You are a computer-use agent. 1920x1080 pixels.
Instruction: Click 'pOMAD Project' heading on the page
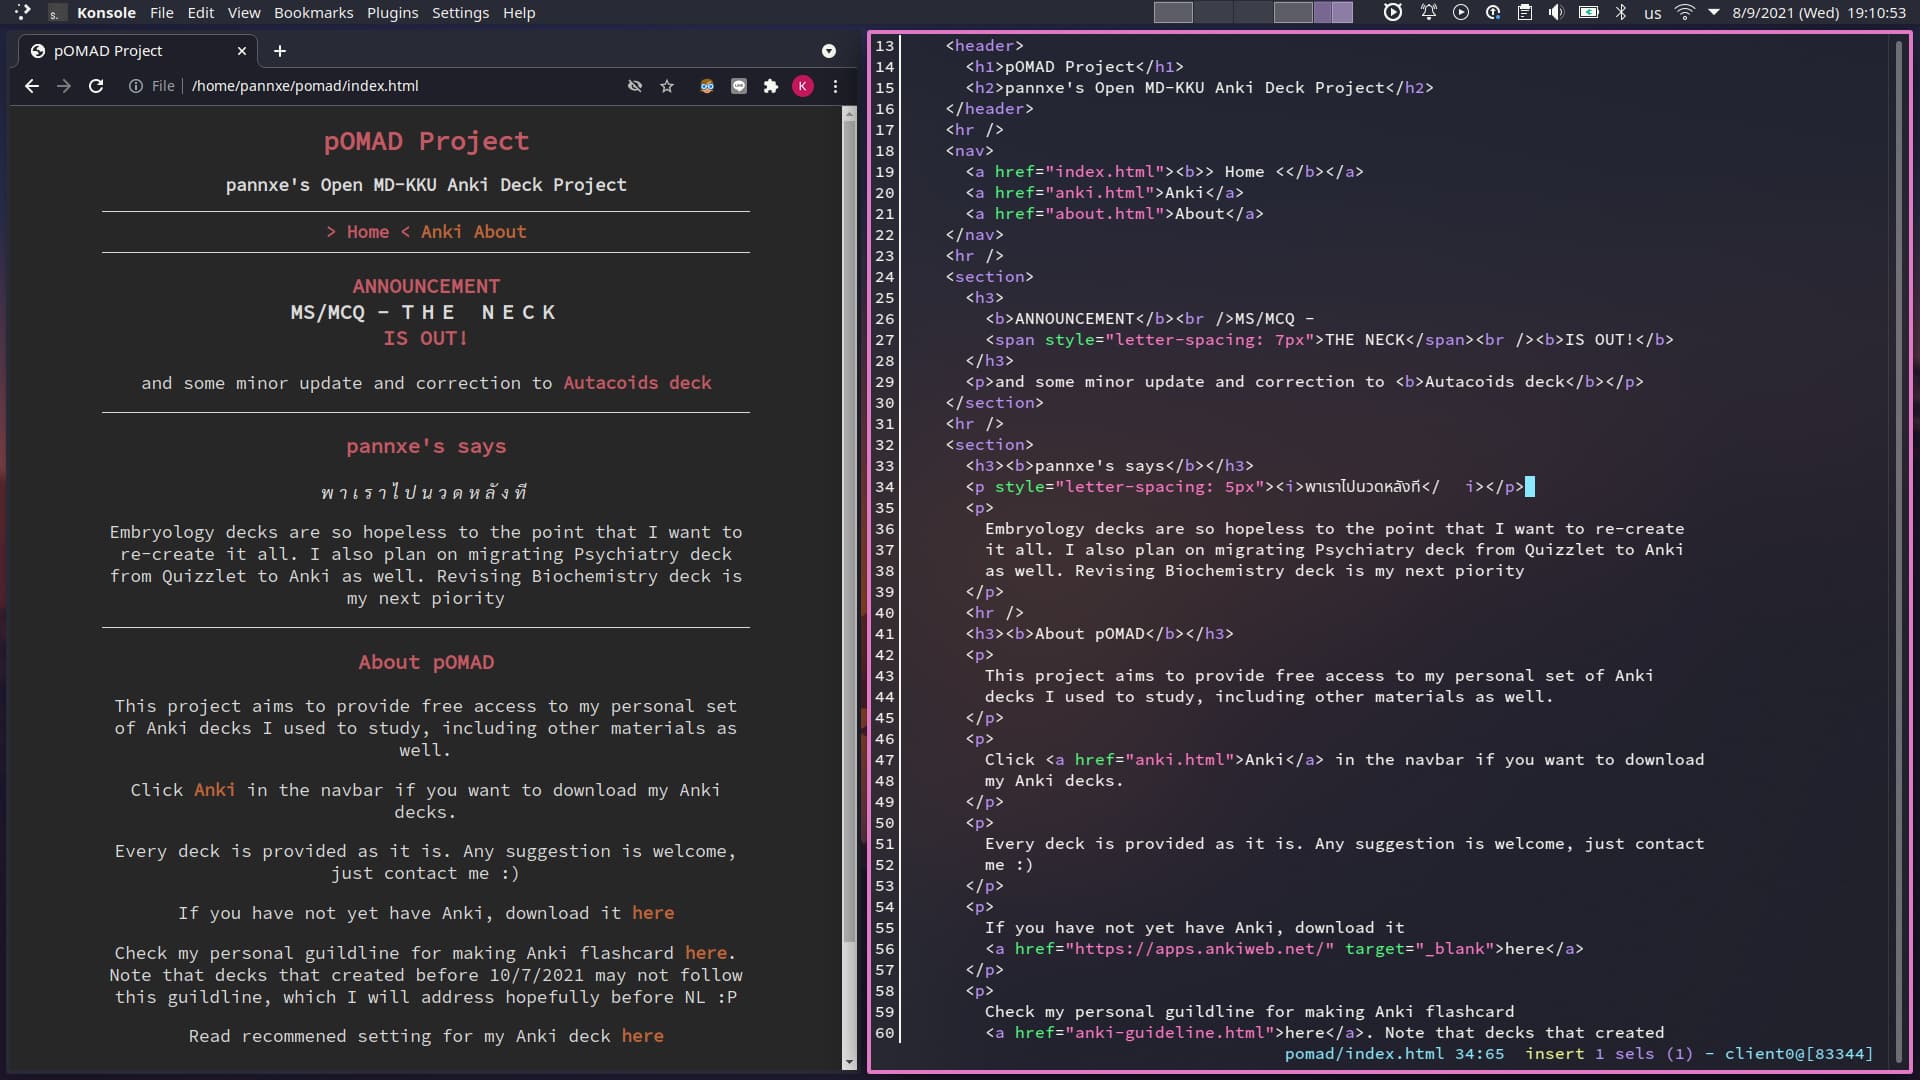coord(426,142)
